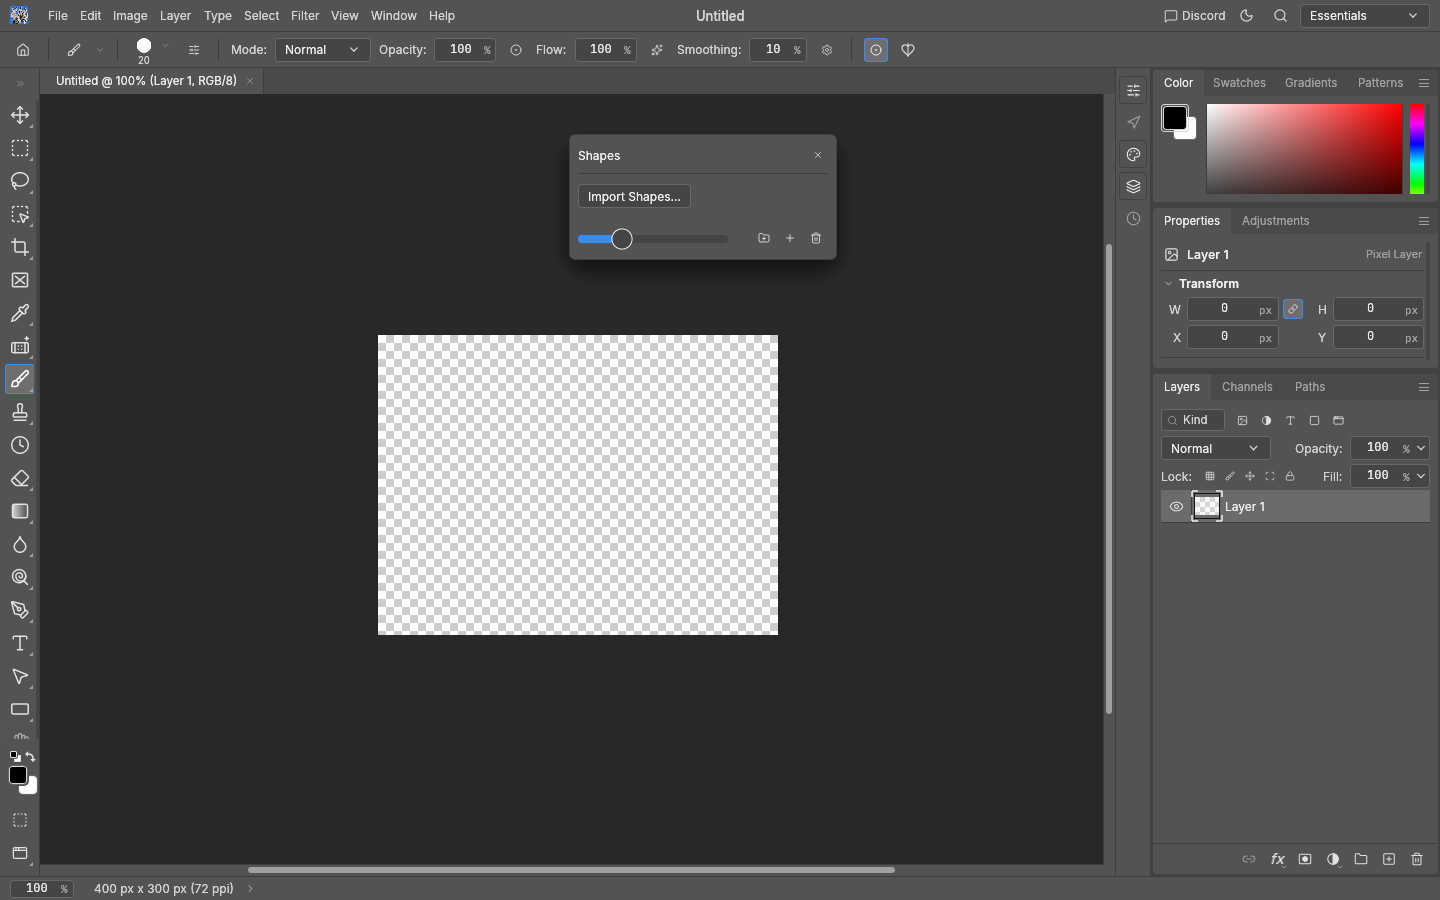Switch to the Swatches tab
Viewport: 1440px width, 900px height.
1239,83
